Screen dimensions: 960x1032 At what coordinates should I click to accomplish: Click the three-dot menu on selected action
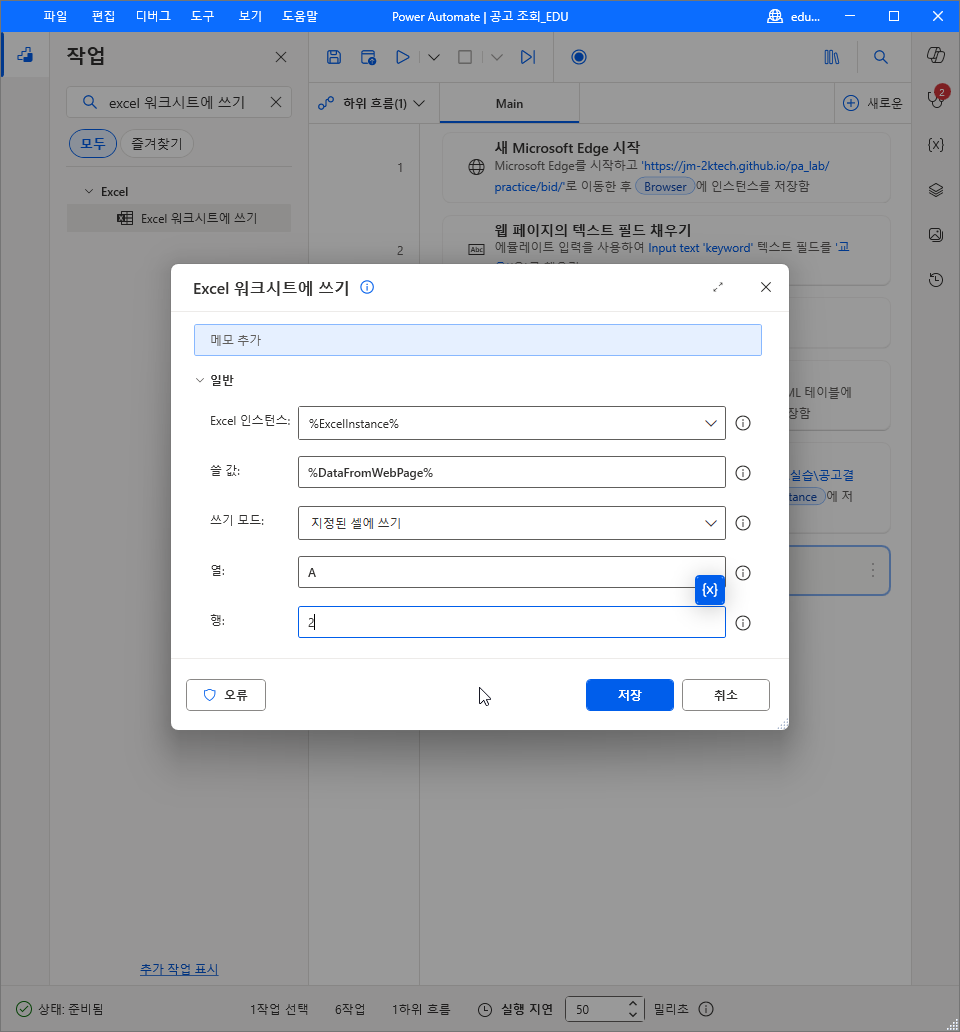tap(873, 570)
